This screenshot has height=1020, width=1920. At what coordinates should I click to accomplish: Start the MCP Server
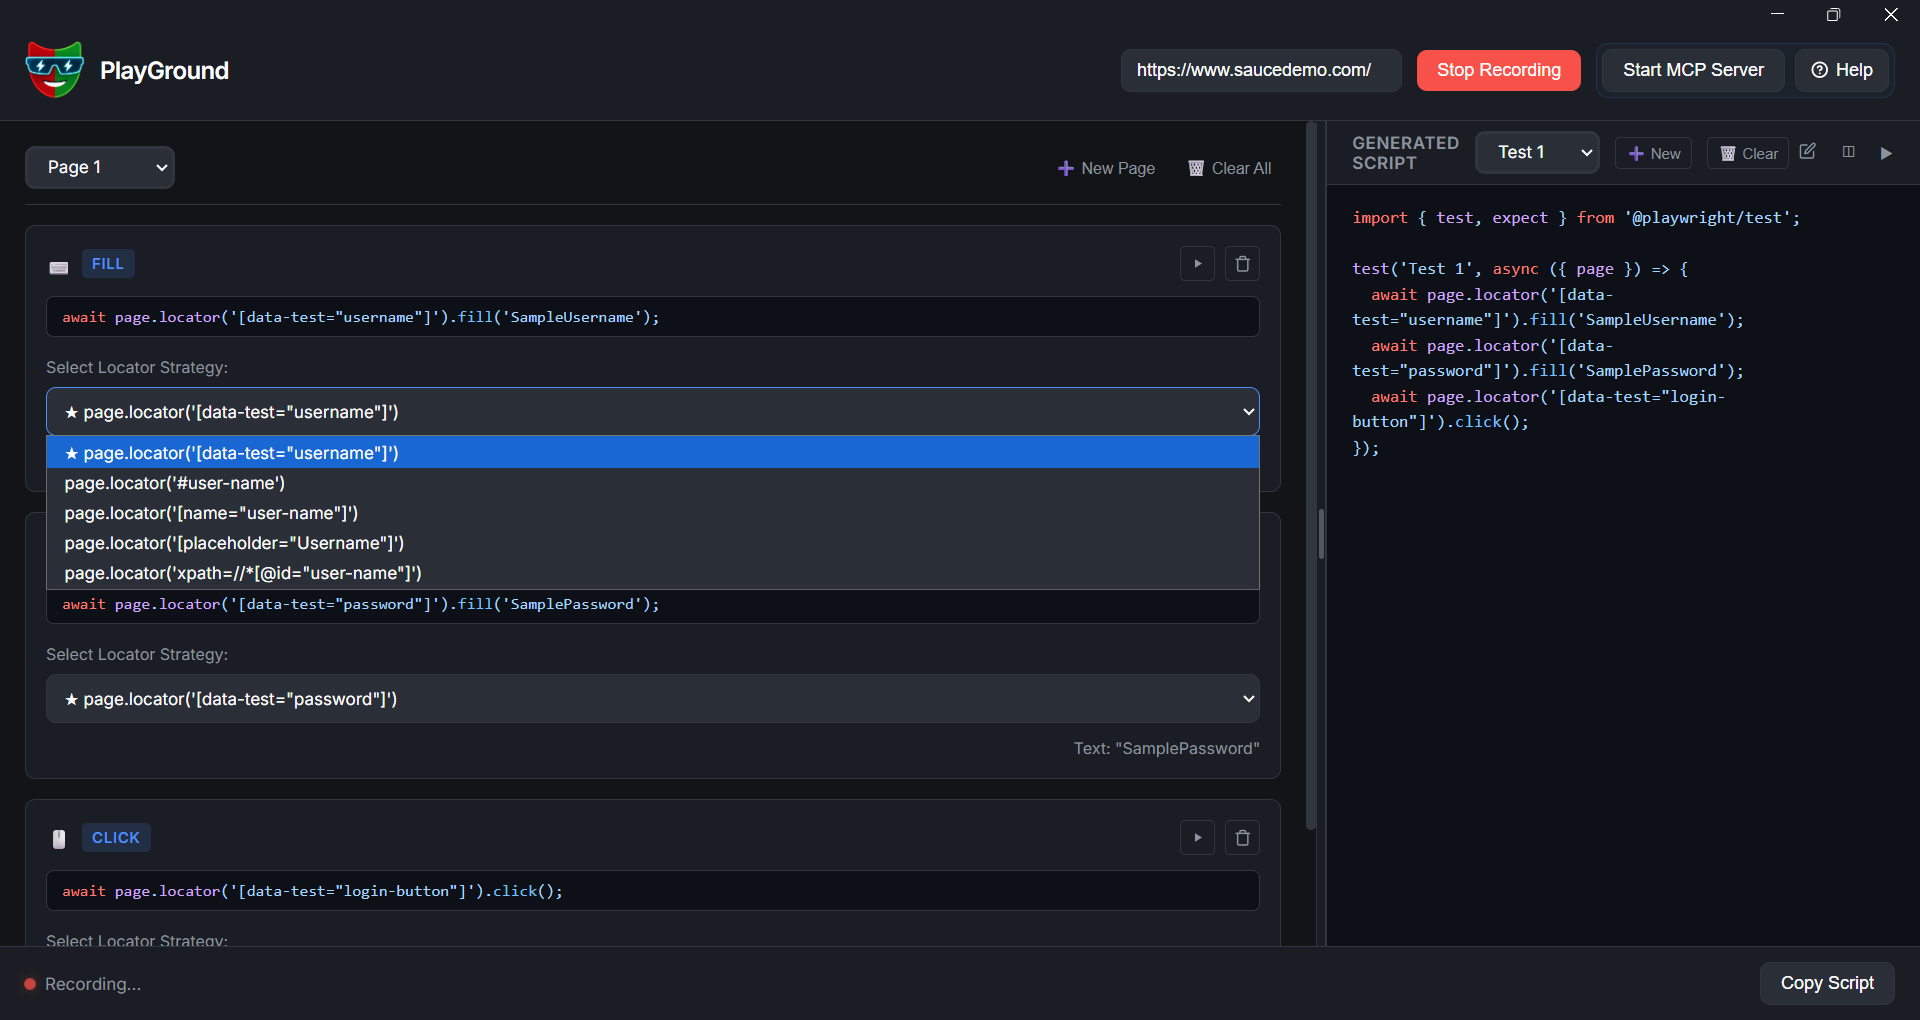point(1693,70)
